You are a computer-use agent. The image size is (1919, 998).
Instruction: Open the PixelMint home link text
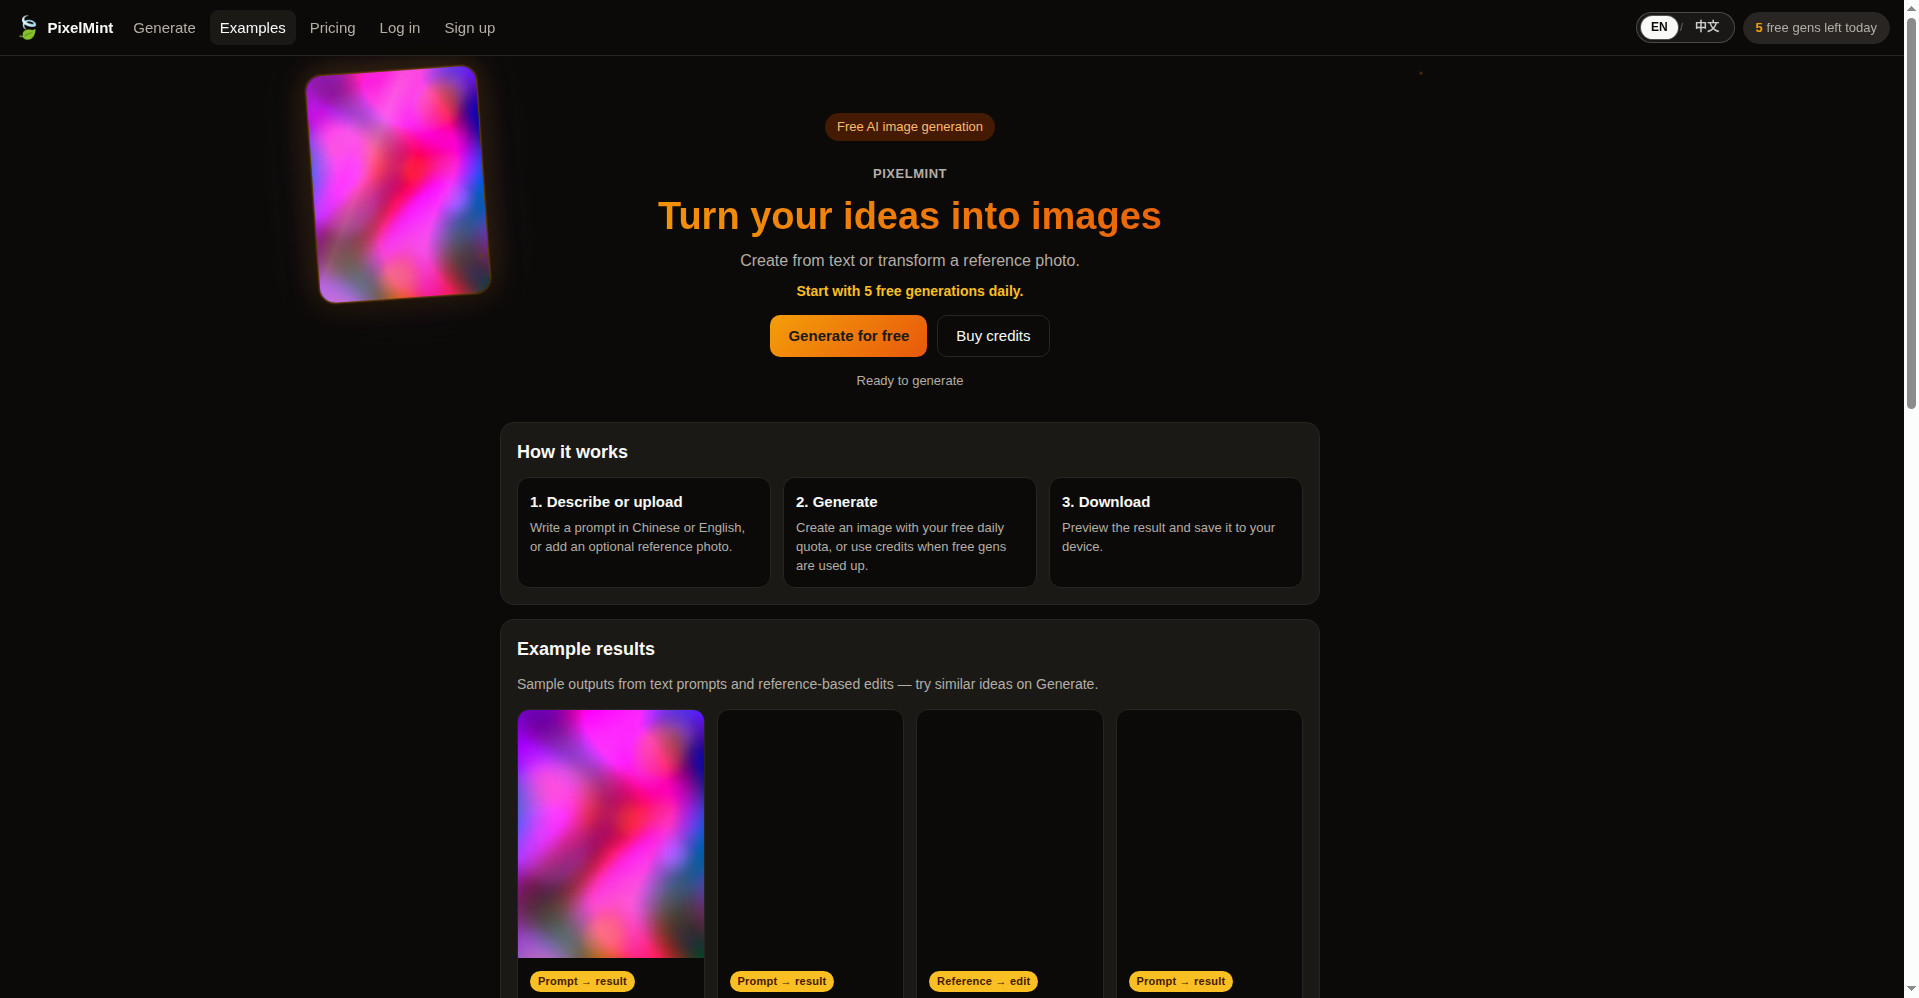pyautogui.click(x=80, y=28)
